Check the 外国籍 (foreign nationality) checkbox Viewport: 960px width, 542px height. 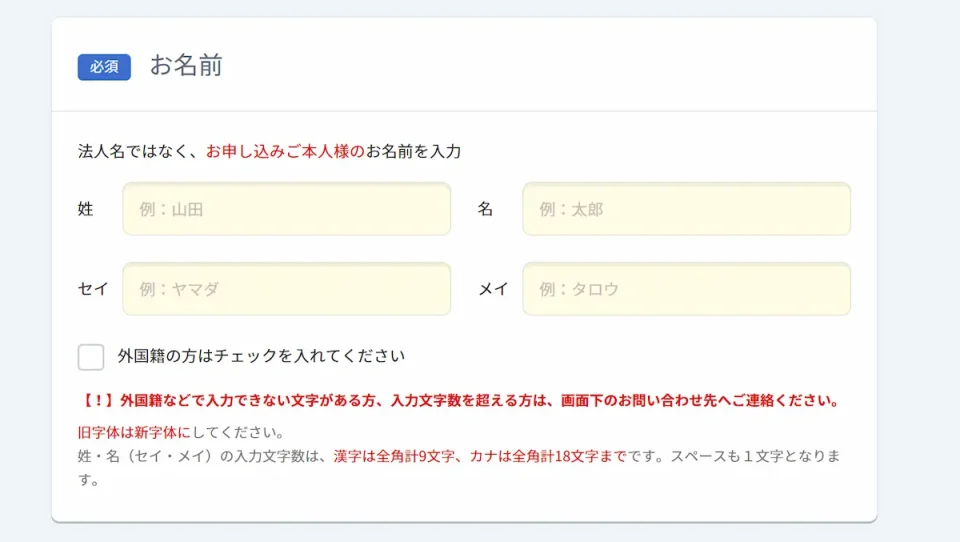pos(91,357)
